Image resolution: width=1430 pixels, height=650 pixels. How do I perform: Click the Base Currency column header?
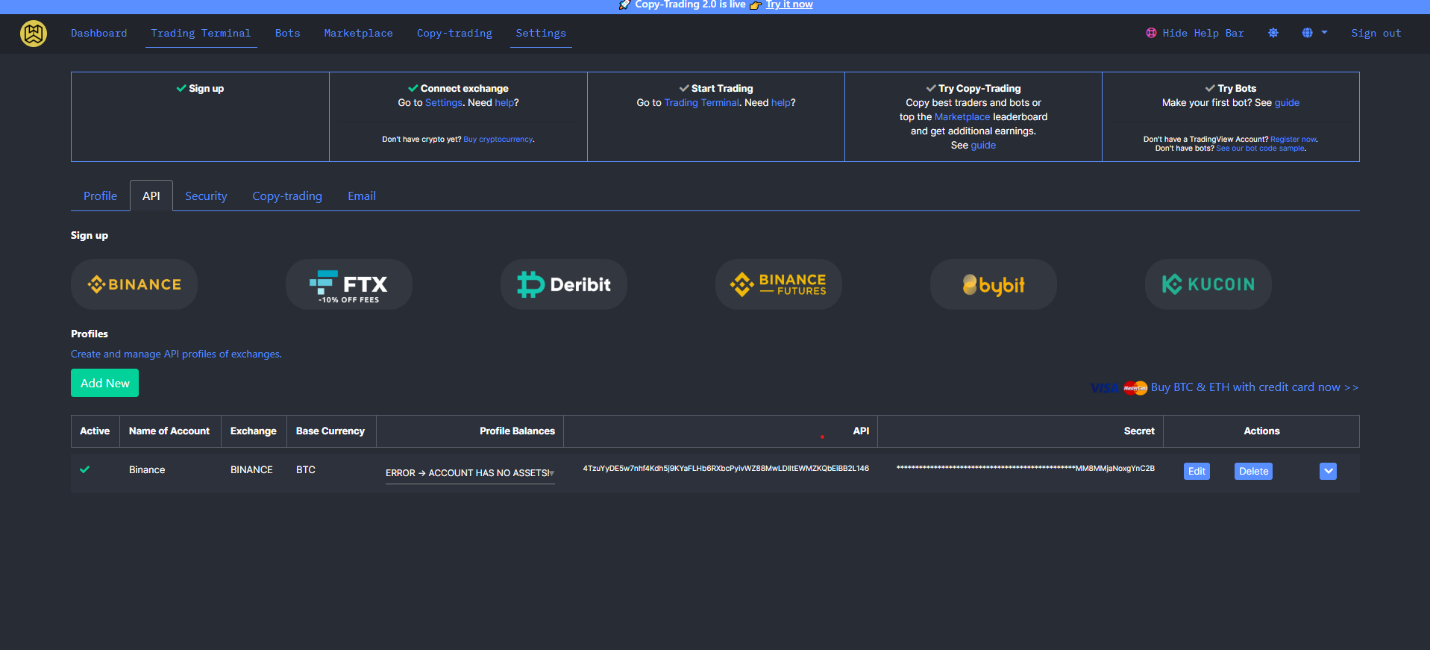click(x=330, y=431)
